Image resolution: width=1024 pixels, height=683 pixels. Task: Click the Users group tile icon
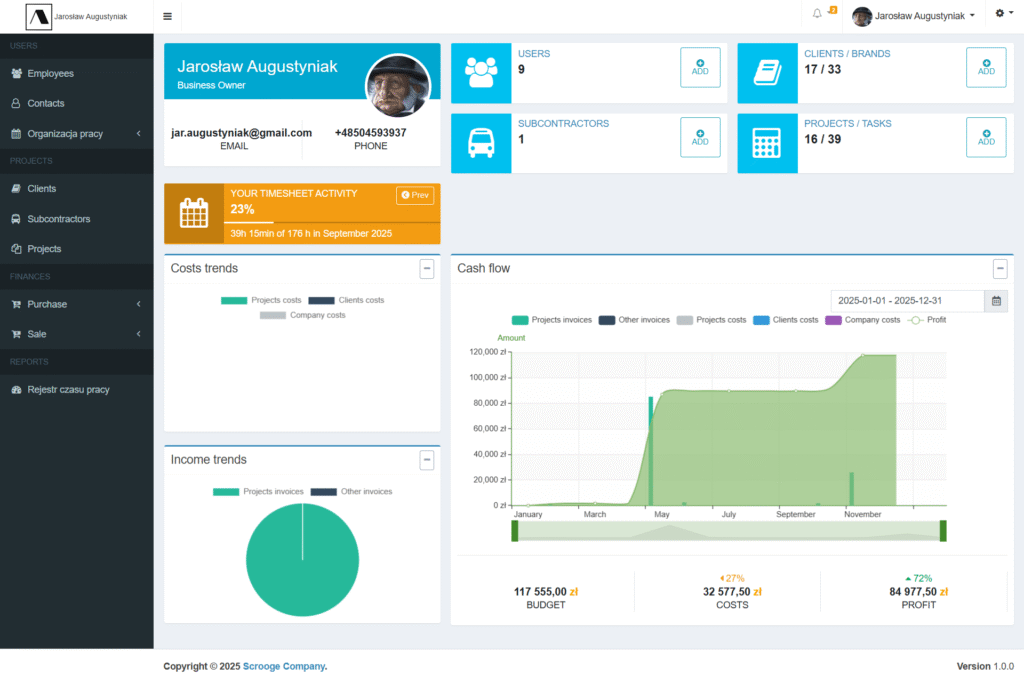481,73
